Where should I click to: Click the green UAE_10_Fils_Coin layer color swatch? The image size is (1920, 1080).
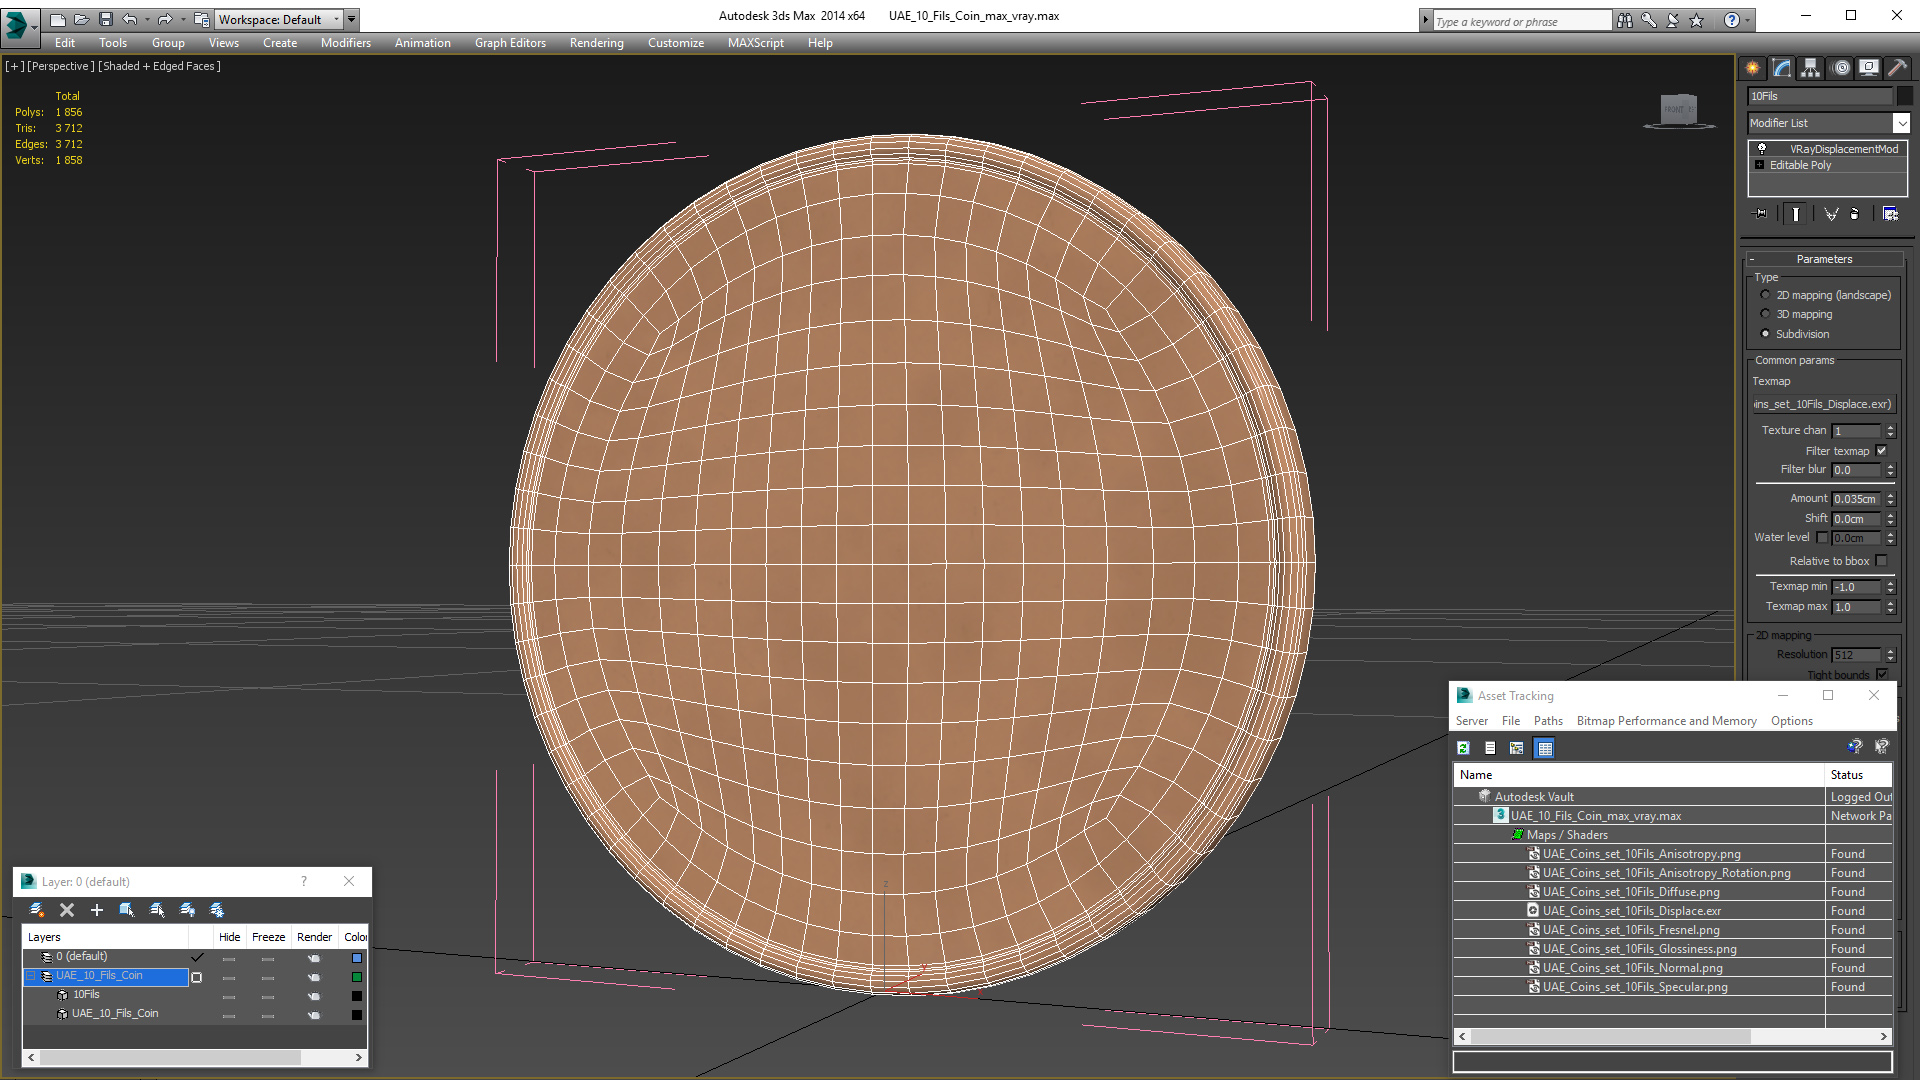point(357,977)
